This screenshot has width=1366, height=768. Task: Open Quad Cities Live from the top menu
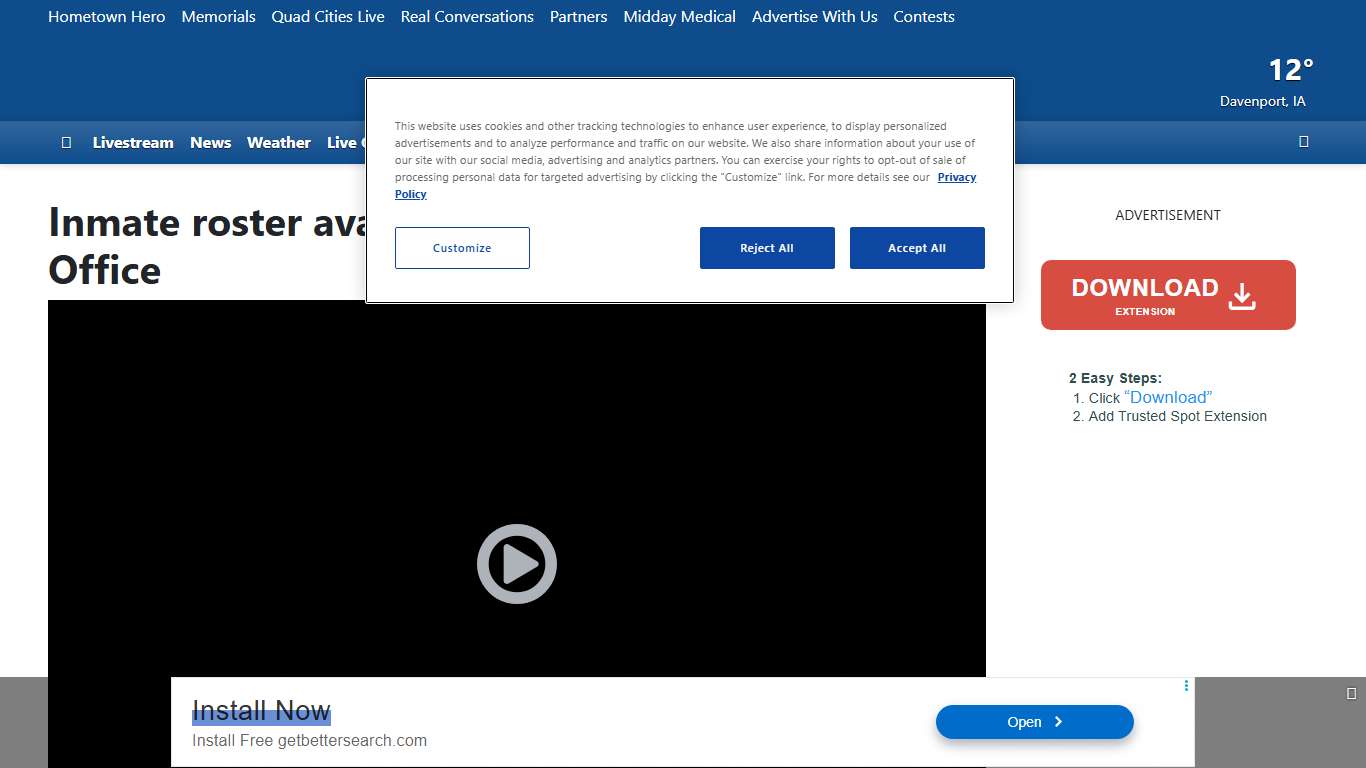(x=328, y=17)
